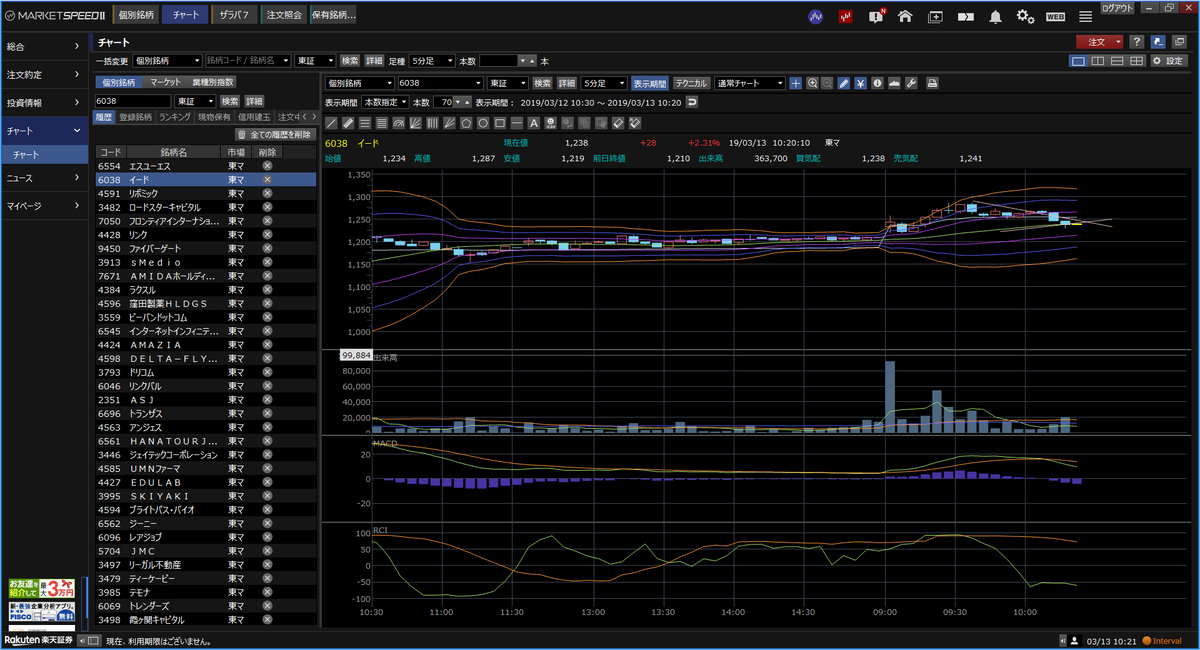1200x650 pixels.
Task: Switch to four-chart grid layout
Action: [1136, 61]
